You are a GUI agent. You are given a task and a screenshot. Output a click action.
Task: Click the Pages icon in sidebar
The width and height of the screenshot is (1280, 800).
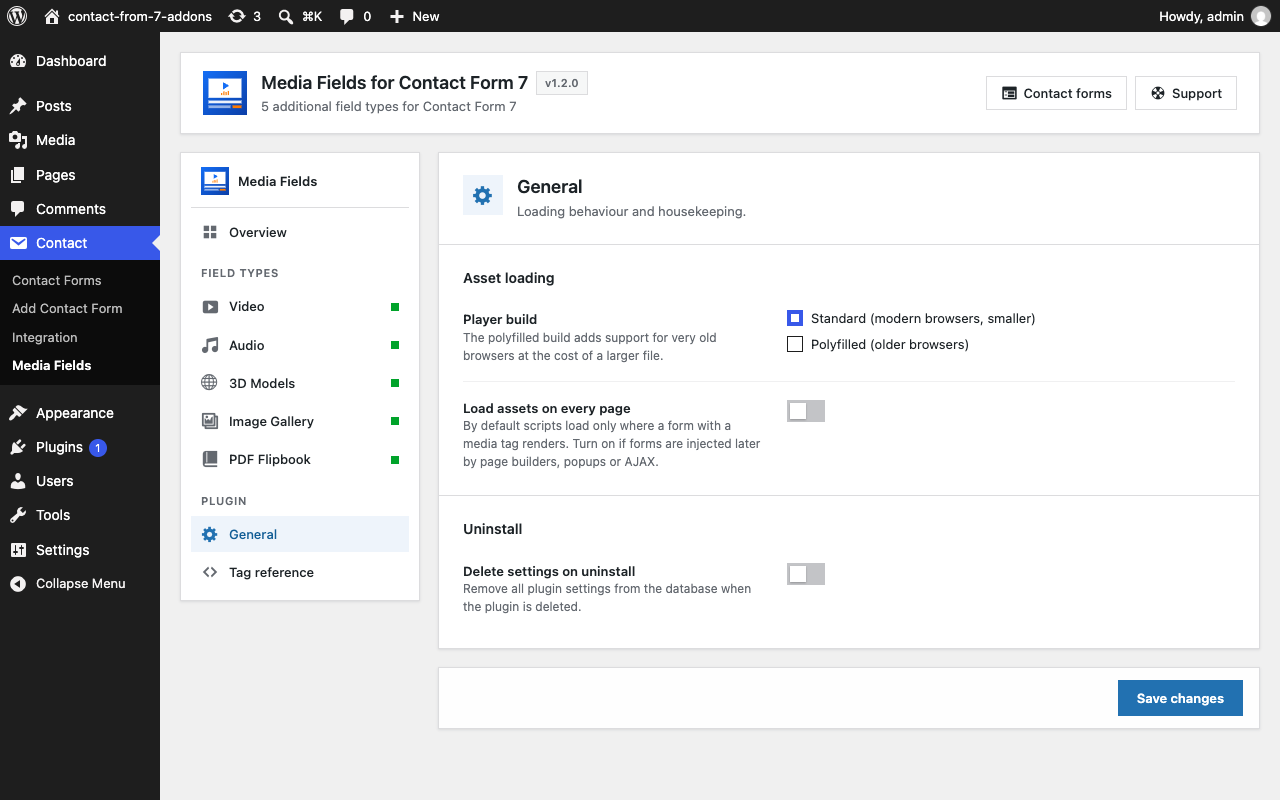[x=18, y=175]
